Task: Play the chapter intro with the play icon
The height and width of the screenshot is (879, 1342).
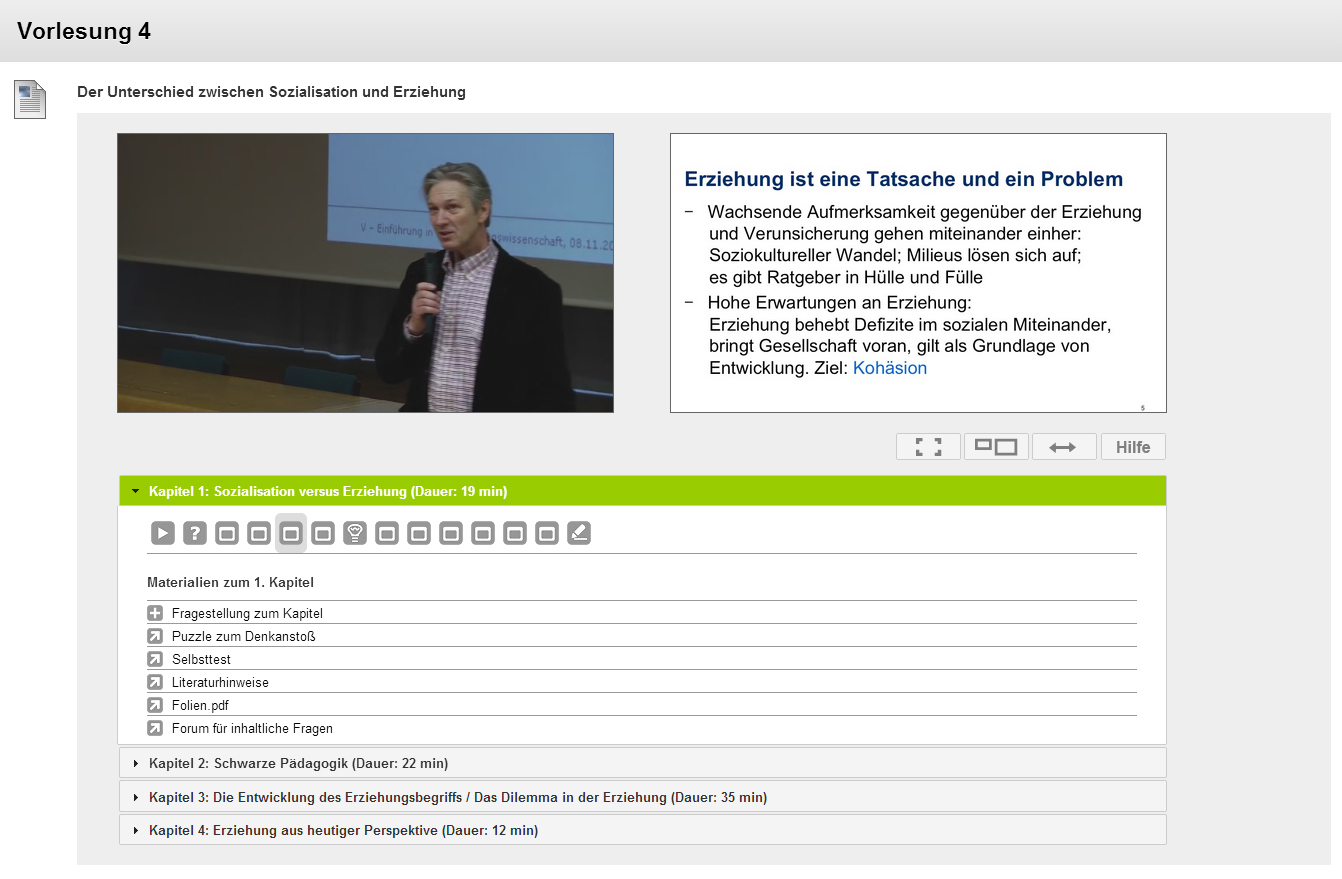Action: click(163, 533)
